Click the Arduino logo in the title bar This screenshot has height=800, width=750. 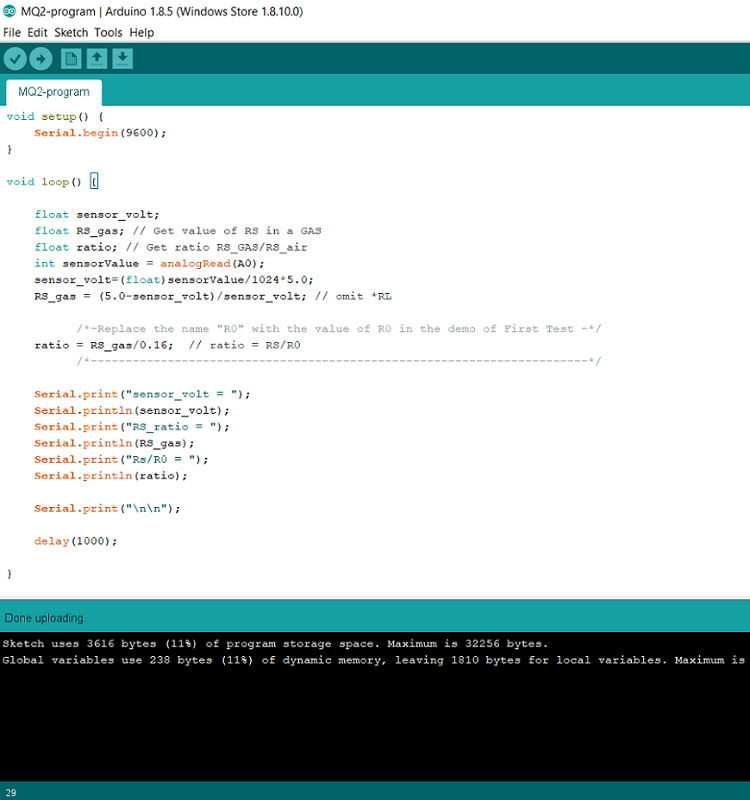pyautogui.click(x=9, y=11)
